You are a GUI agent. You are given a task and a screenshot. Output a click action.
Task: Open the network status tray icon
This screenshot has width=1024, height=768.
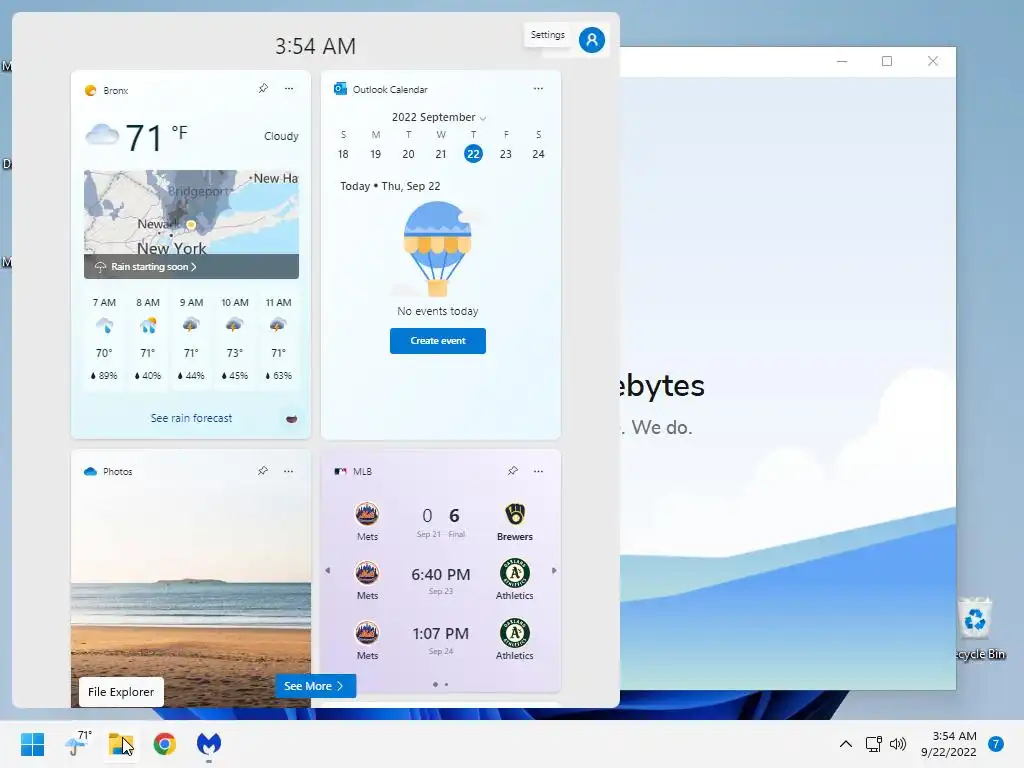click(874, 744)
